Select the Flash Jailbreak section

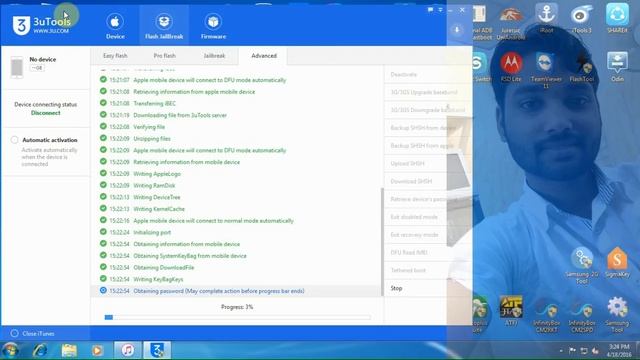pyautogui.click(x=164, y=26)
